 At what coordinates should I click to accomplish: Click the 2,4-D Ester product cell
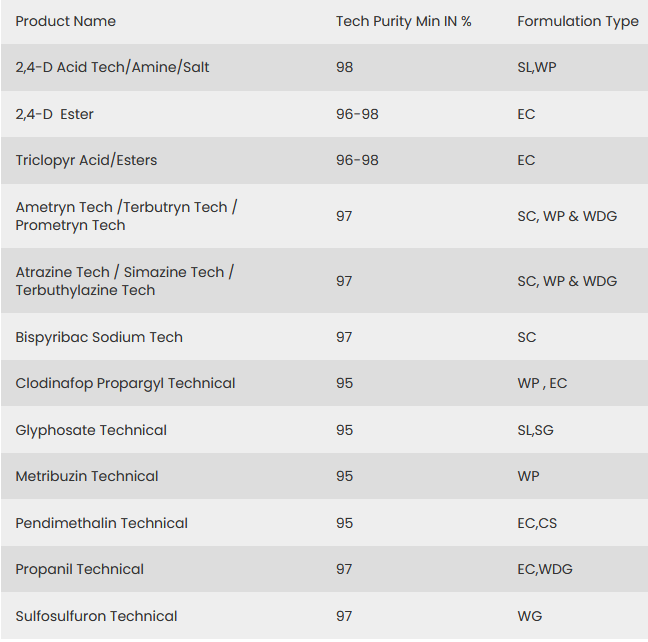55,114
